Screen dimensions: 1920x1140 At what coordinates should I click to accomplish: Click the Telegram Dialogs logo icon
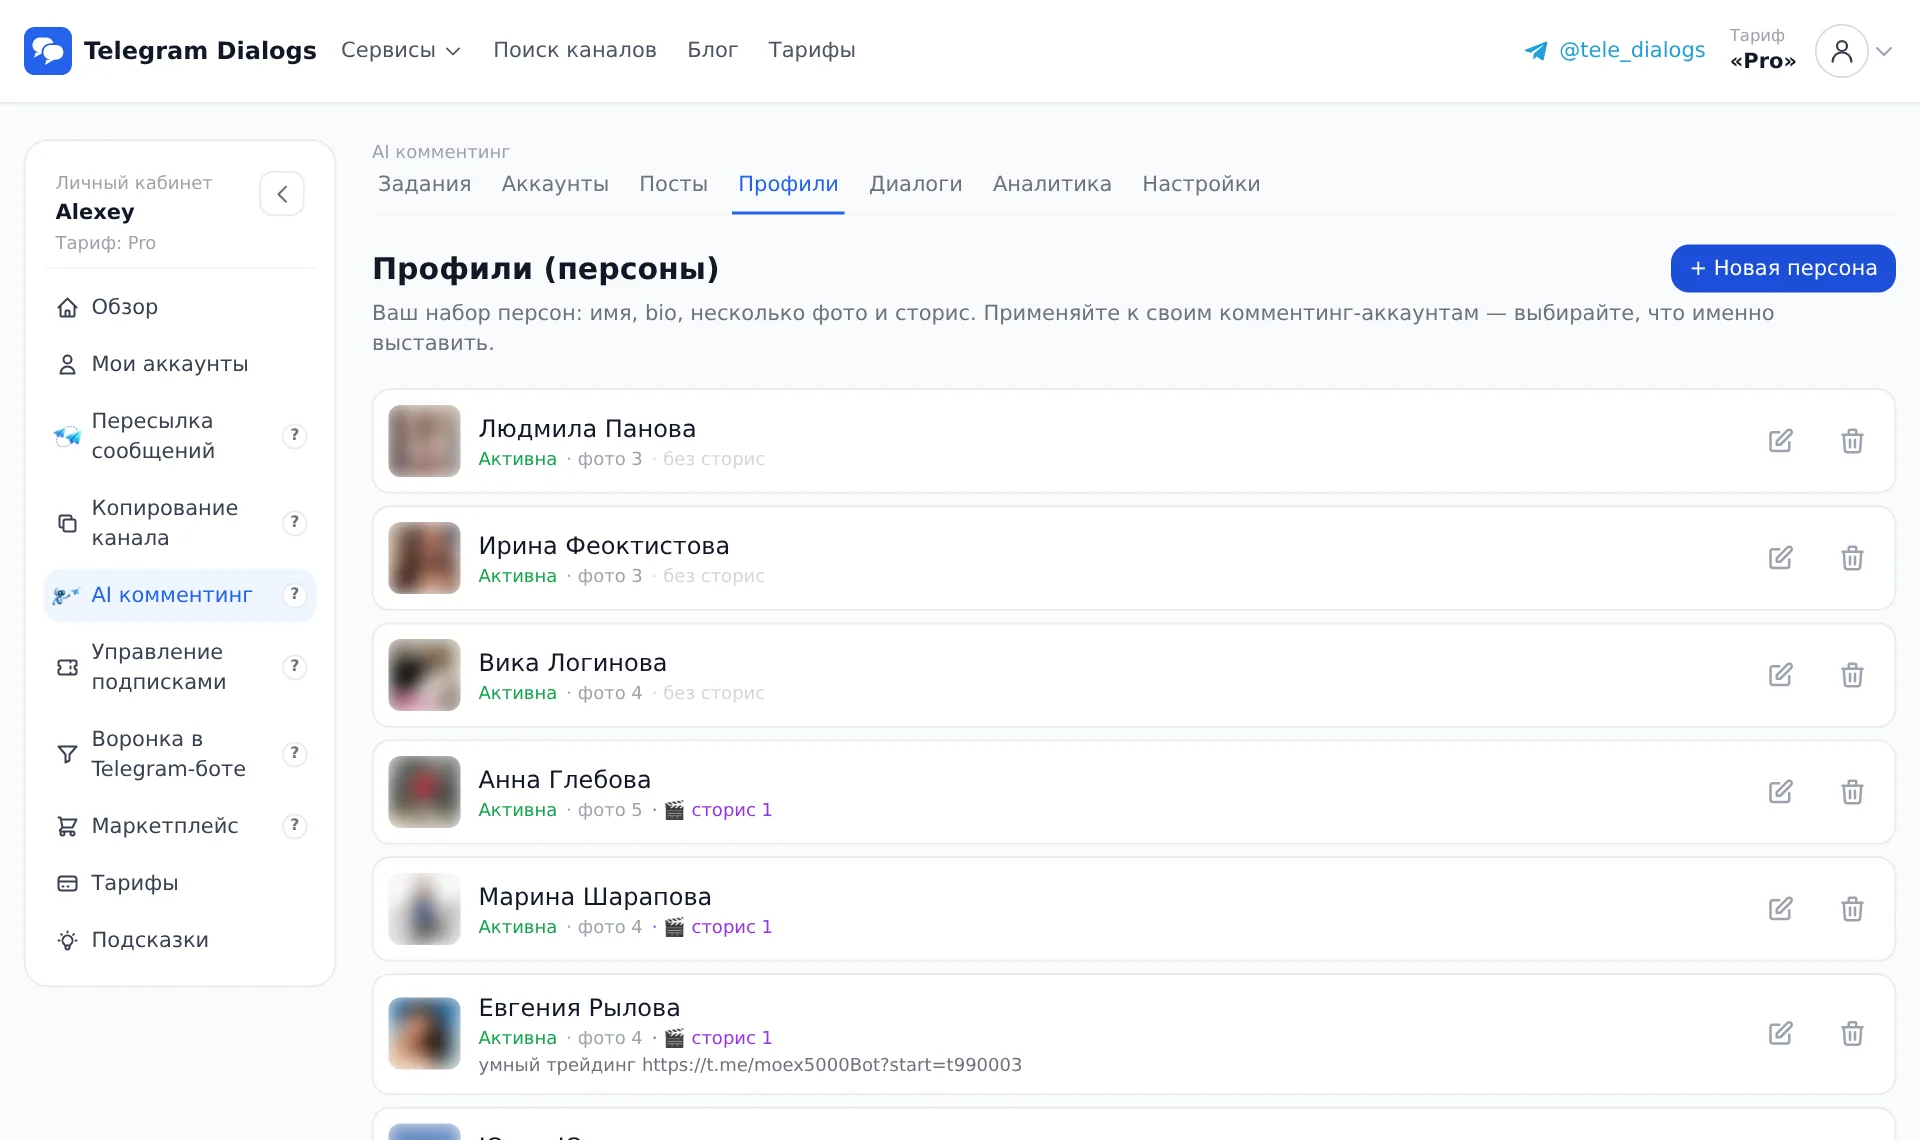click(48, 50)
